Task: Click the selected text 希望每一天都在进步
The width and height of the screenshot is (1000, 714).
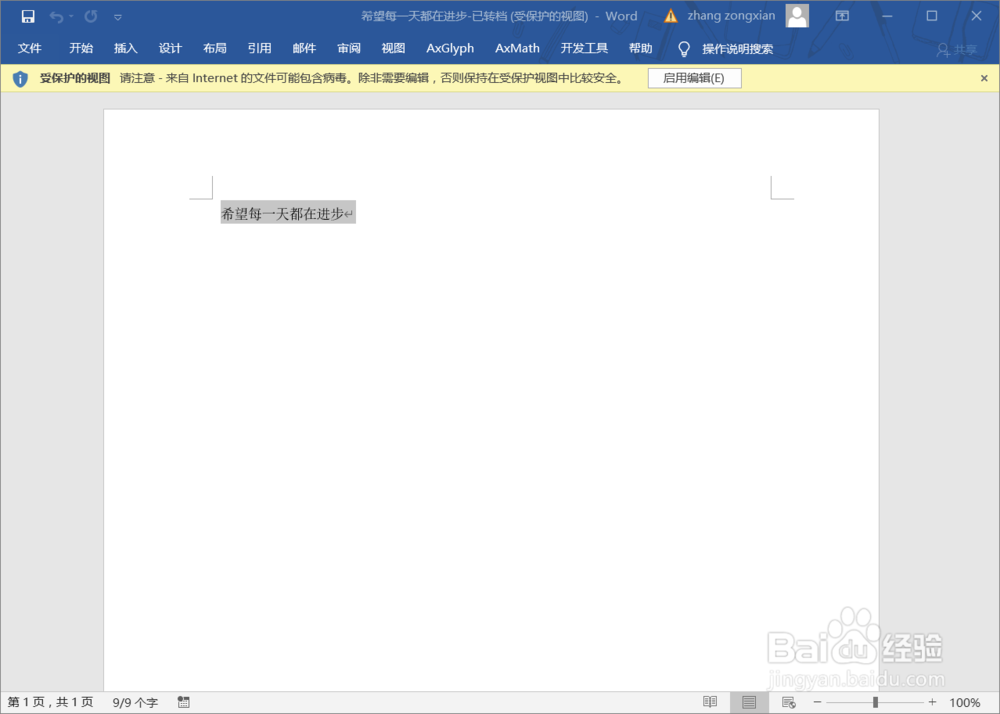Action: (282, 214)
